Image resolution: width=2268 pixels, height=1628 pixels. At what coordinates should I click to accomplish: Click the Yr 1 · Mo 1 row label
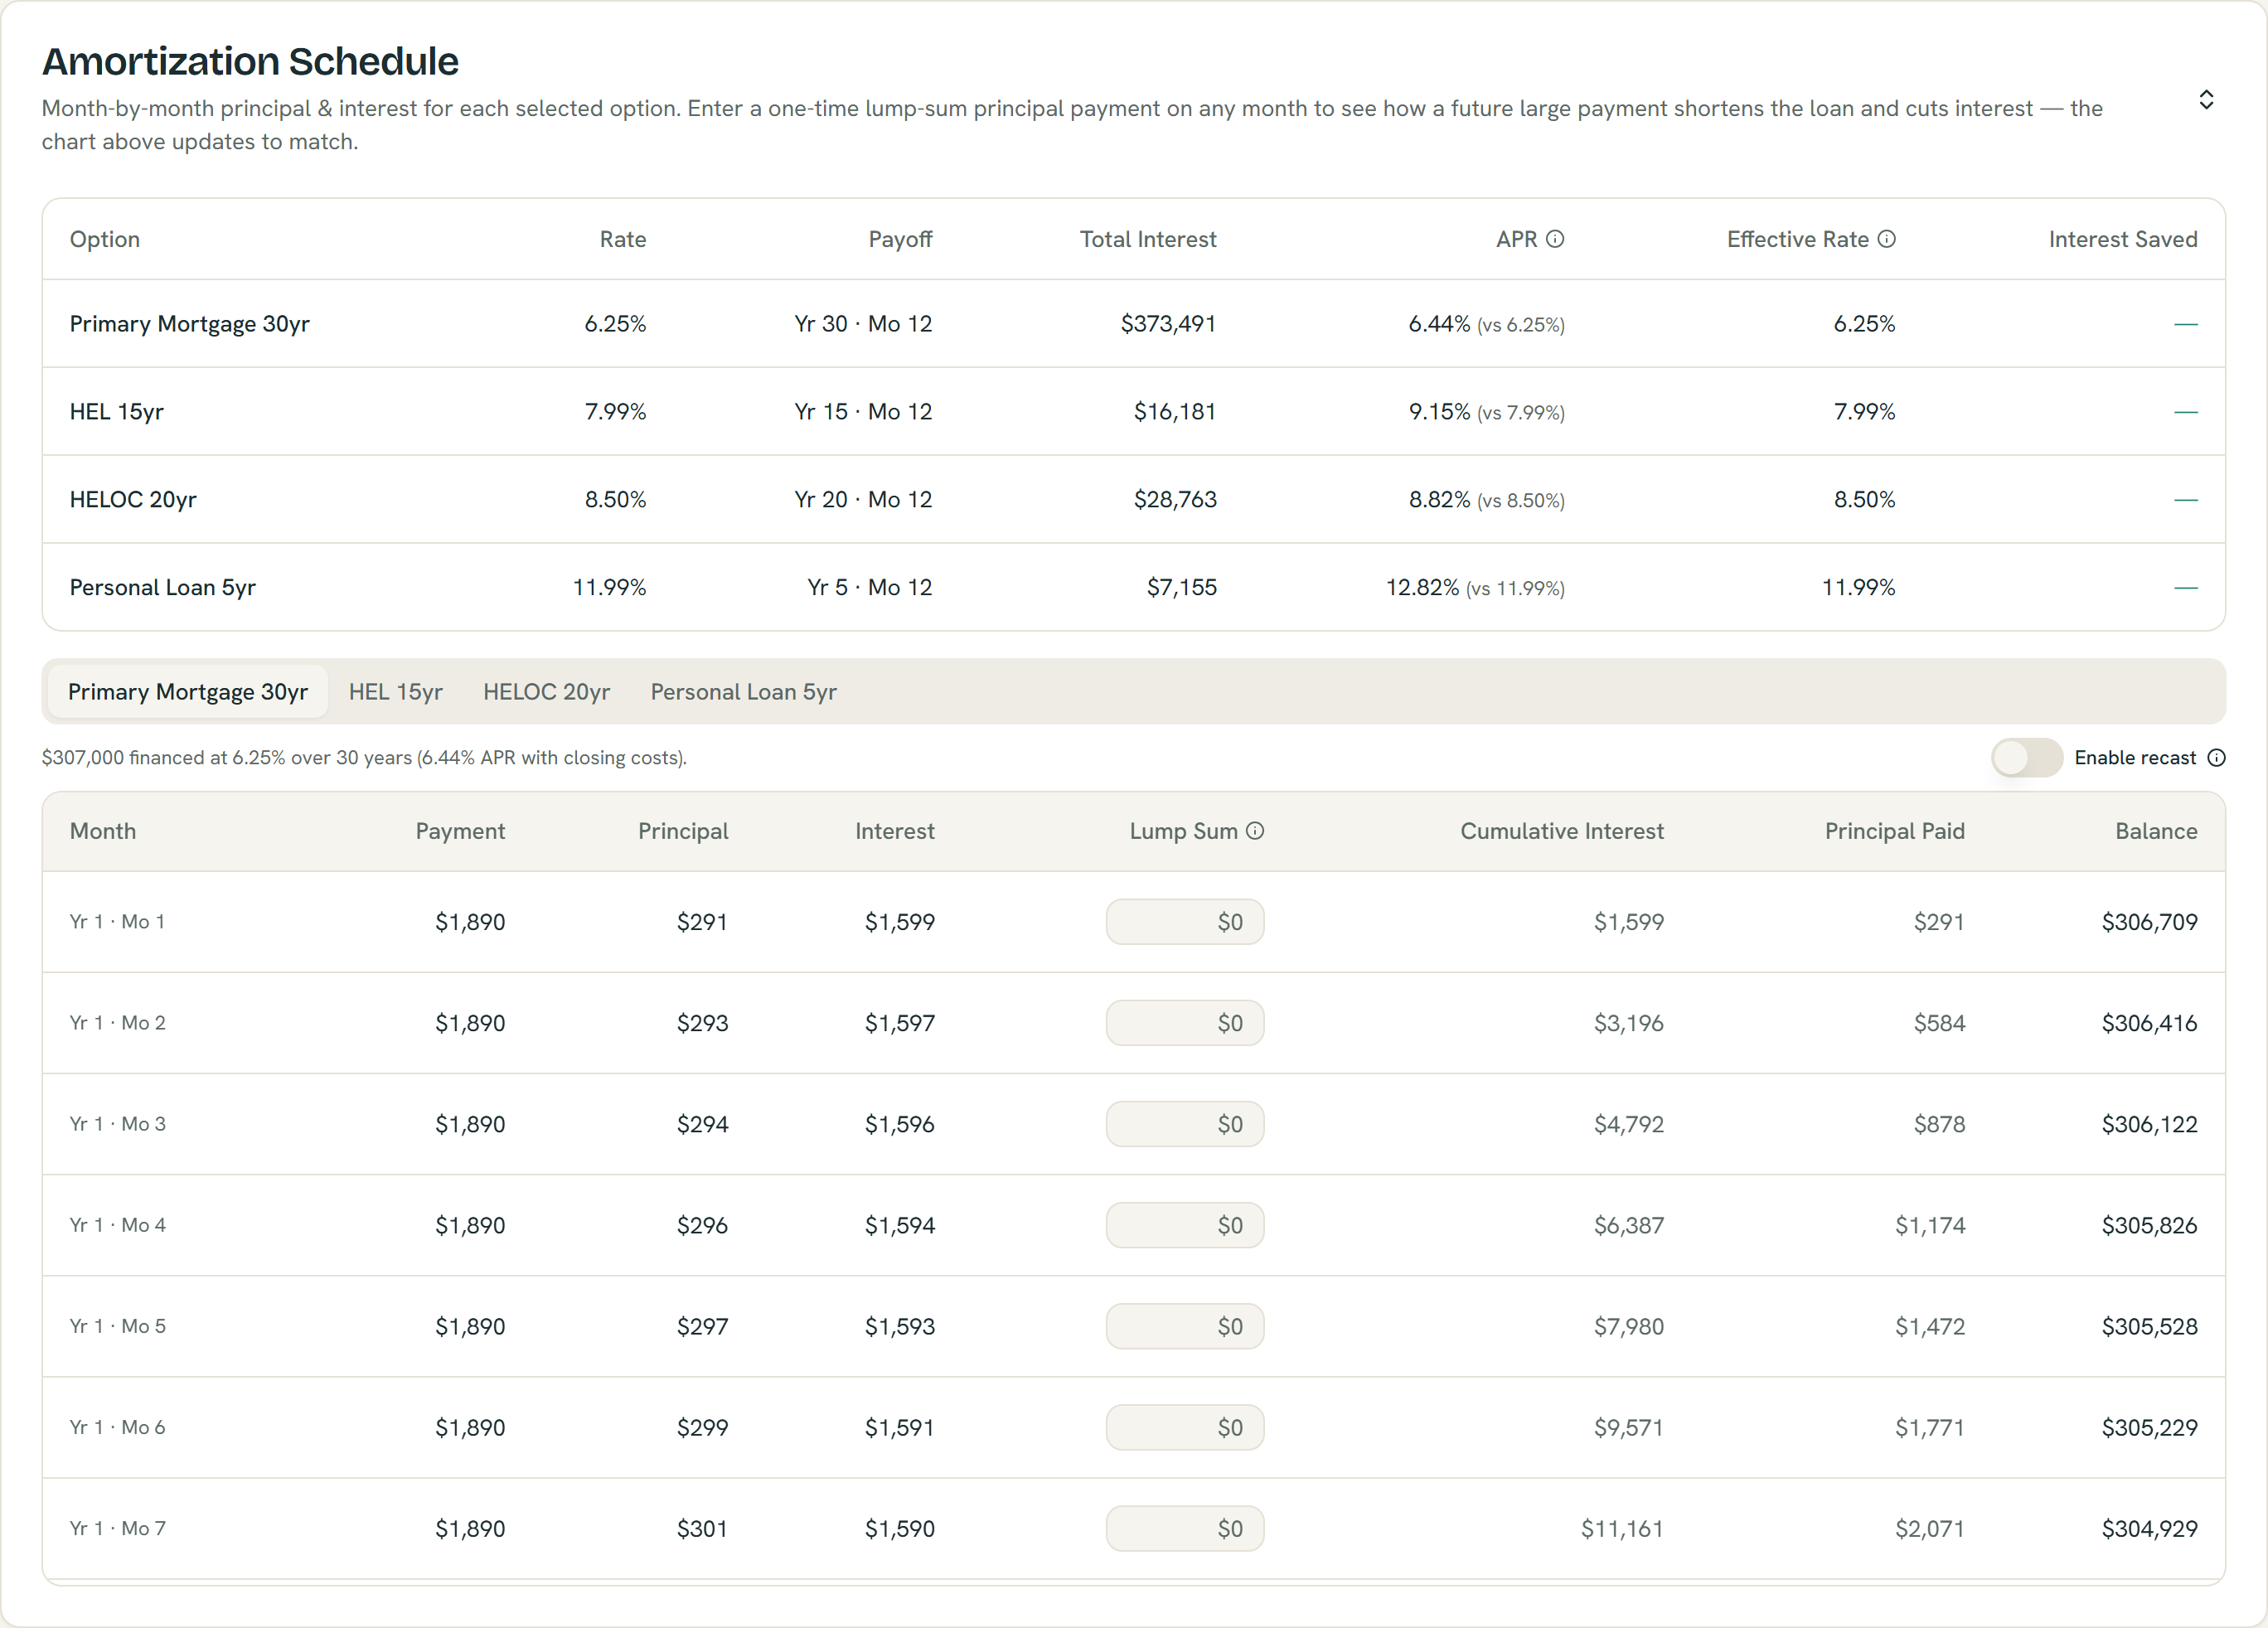point(117,922)
